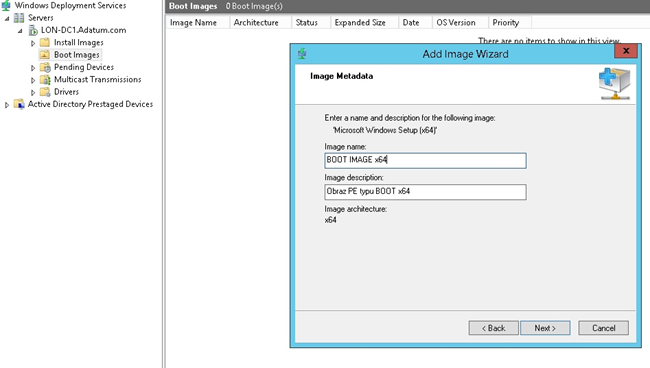Sort by Priority column header
Screen dimensions: 650x368
tap(509, 22)
